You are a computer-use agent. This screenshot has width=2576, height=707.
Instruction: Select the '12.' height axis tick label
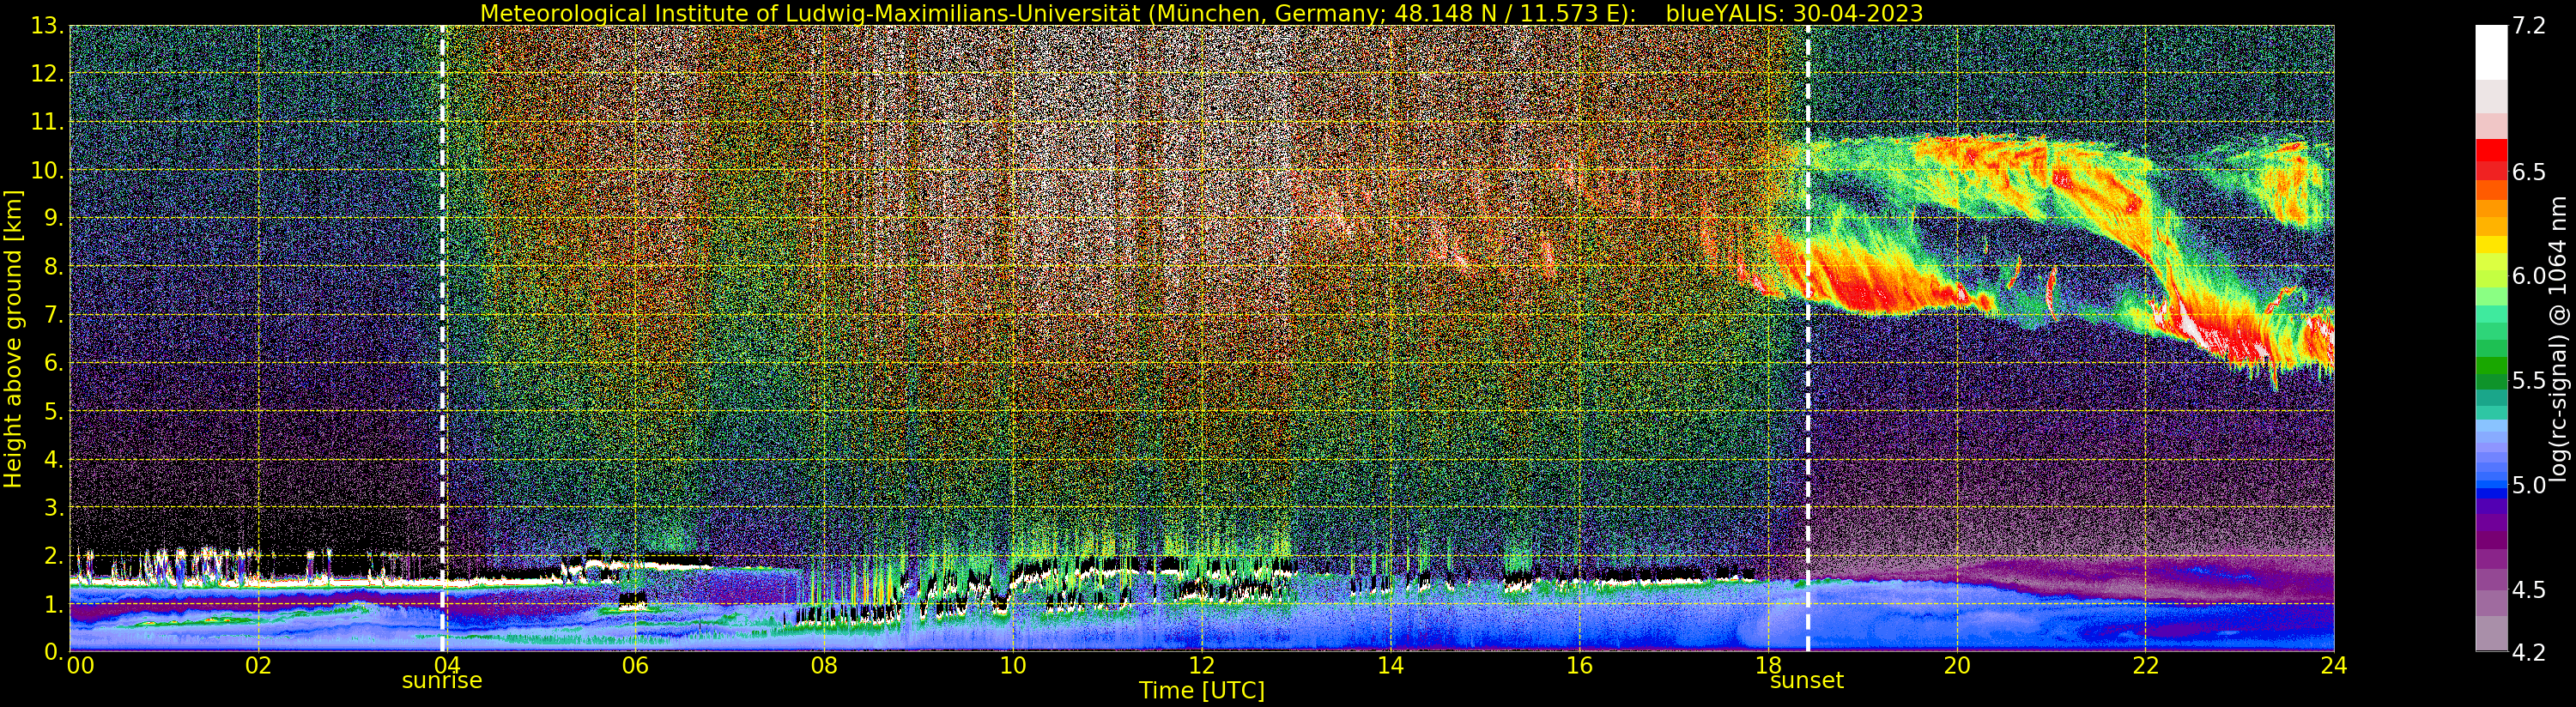pos(48,74)
